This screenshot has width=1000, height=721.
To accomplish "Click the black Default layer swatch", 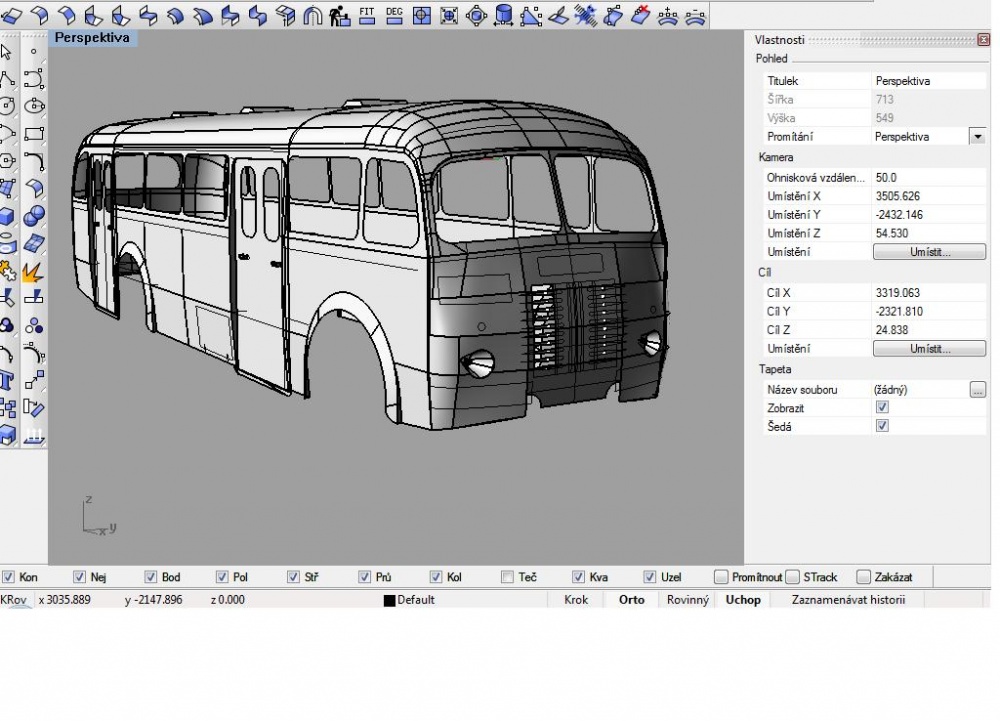I will tap(390, 601).
